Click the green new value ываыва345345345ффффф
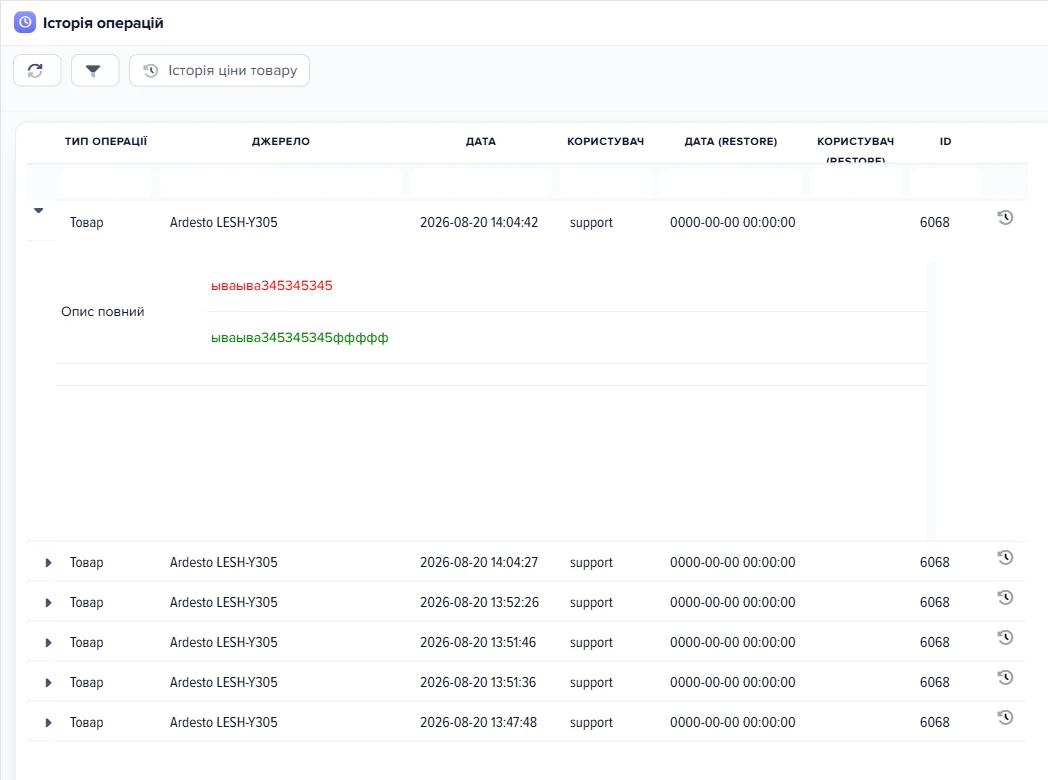Screen dimensions: 1048x780 299,338
